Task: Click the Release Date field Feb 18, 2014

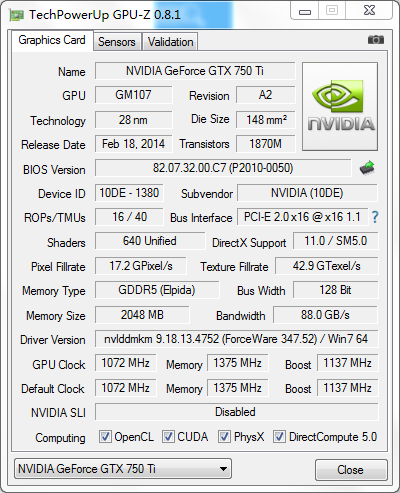Action: (x=134, y=144)
